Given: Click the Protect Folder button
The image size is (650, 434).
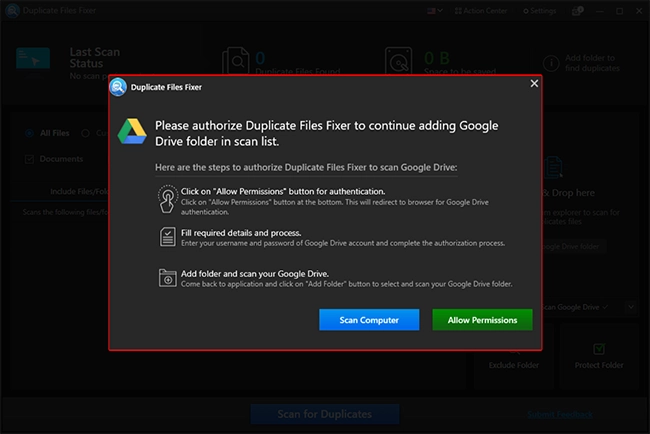Looking at the screenshot, I should [599, 356].
